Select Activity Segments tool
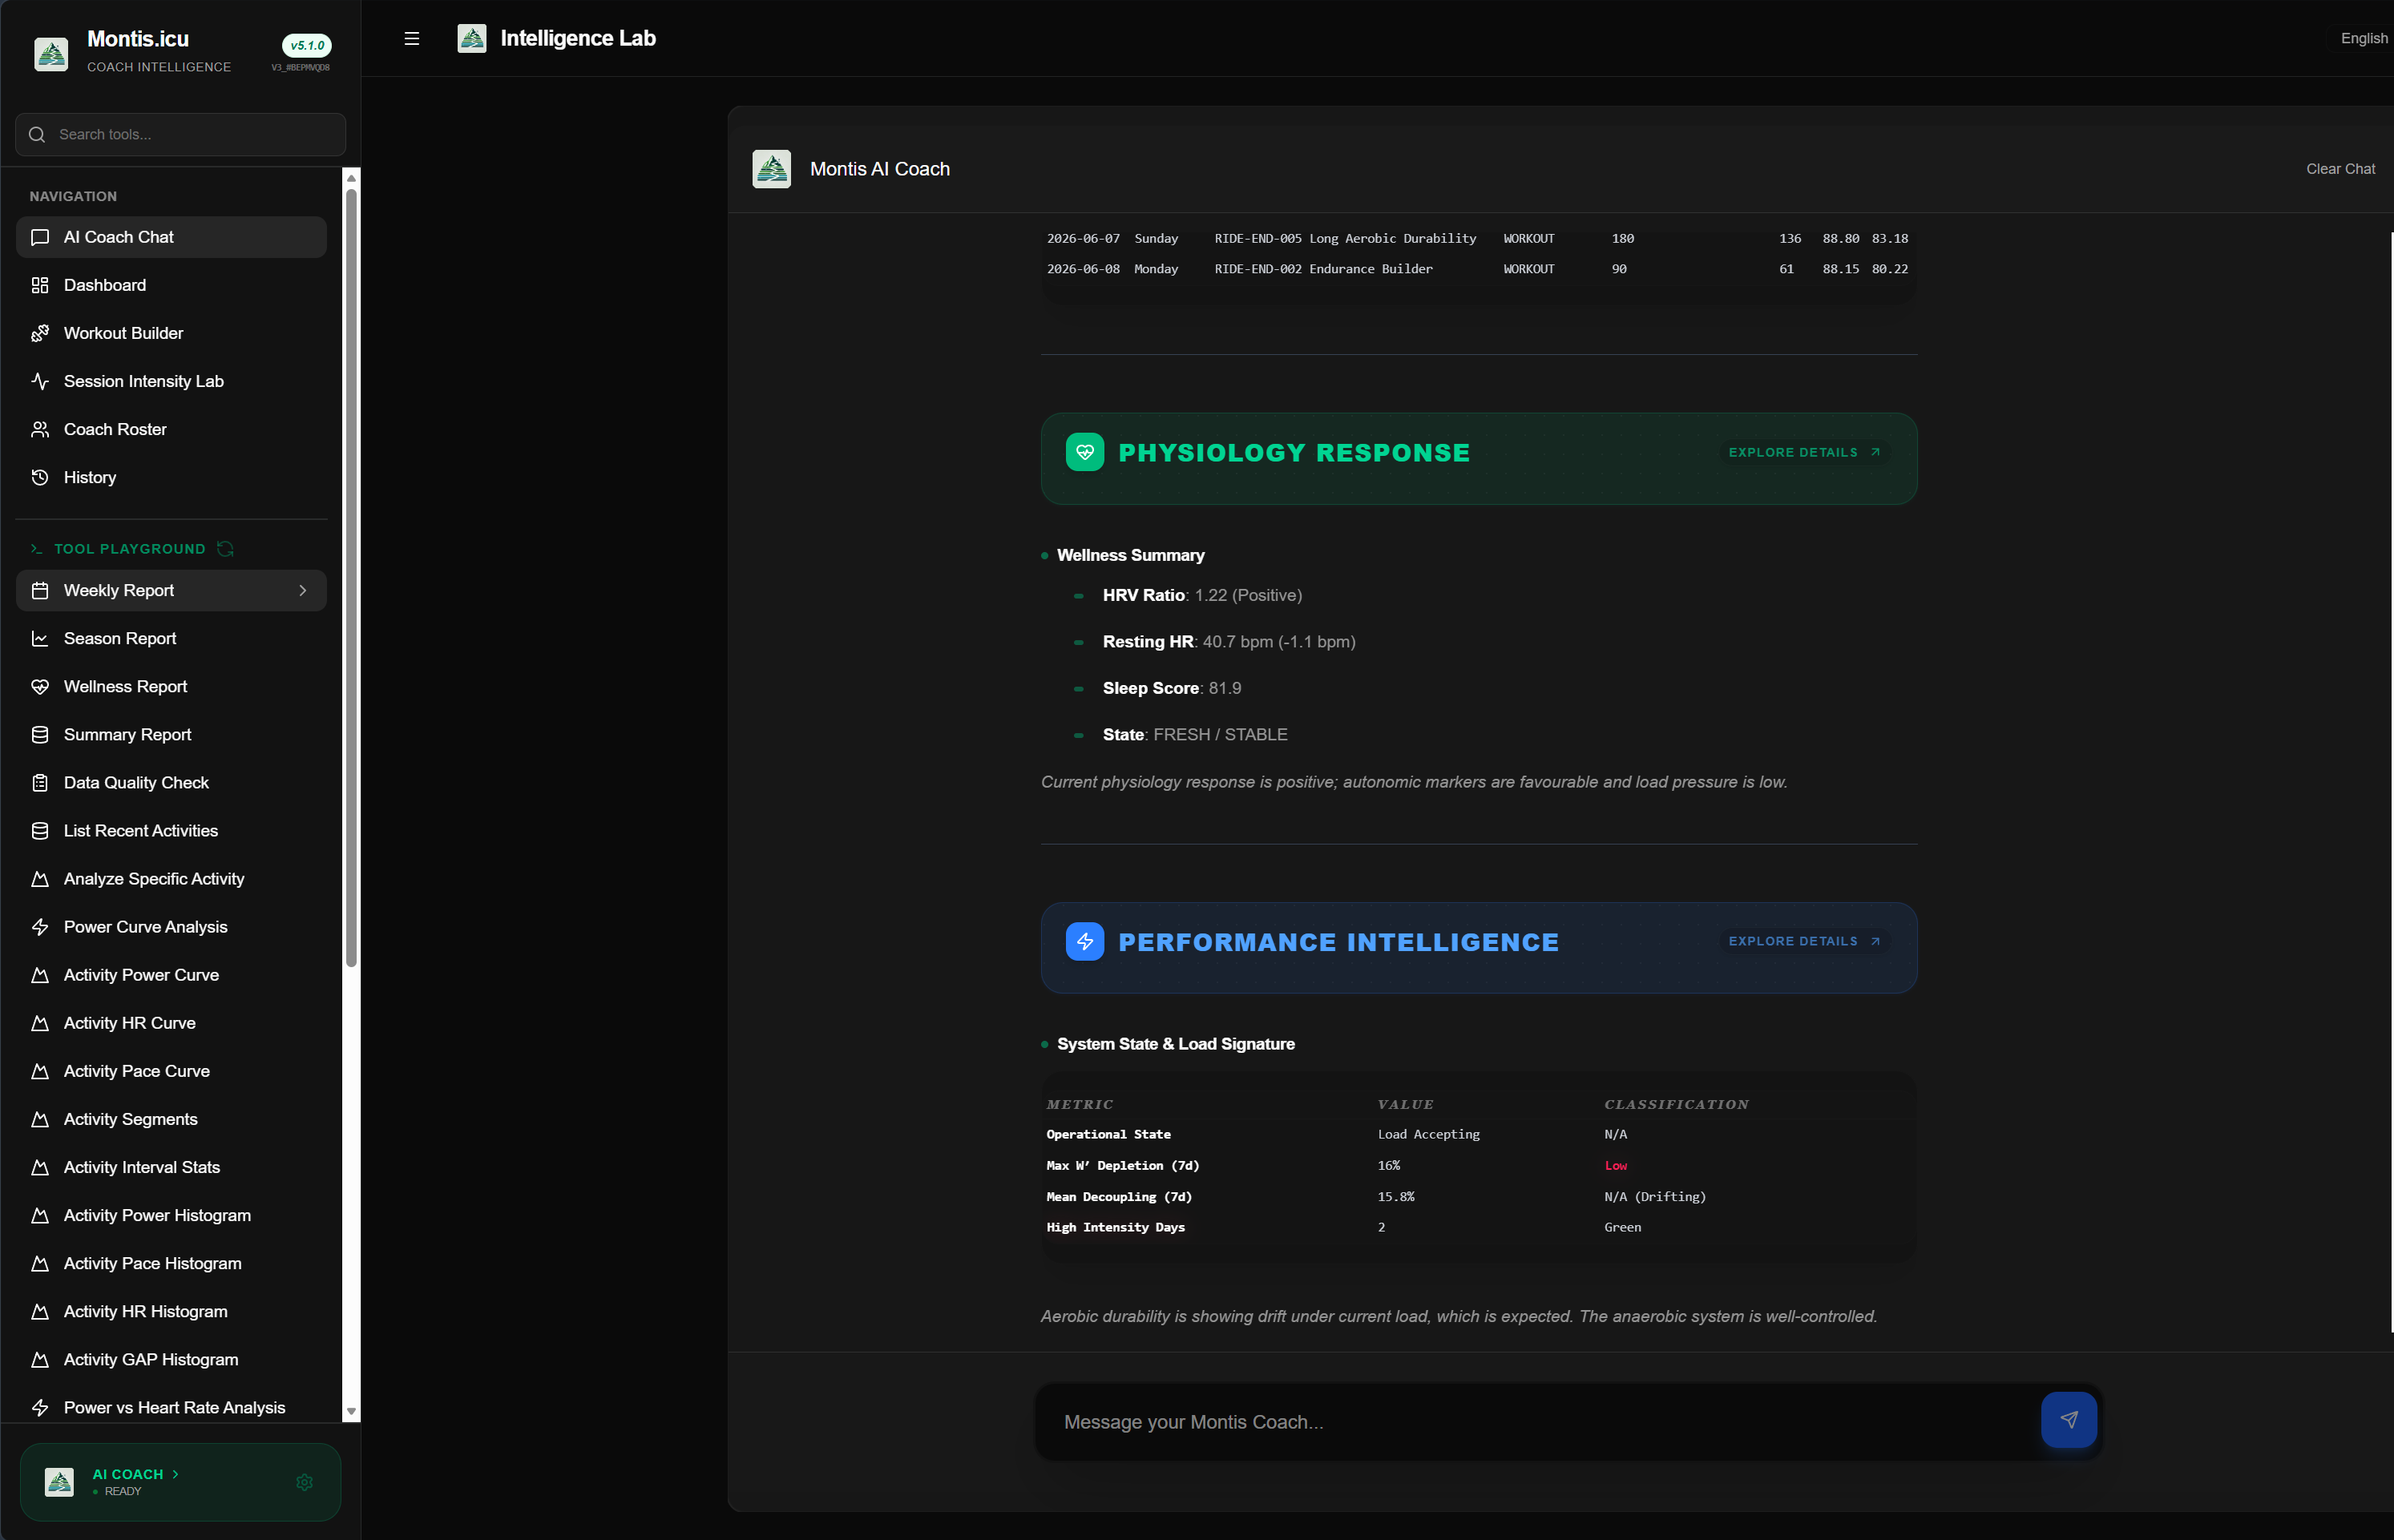Screen dimensions: 2394x1540 171,1119
